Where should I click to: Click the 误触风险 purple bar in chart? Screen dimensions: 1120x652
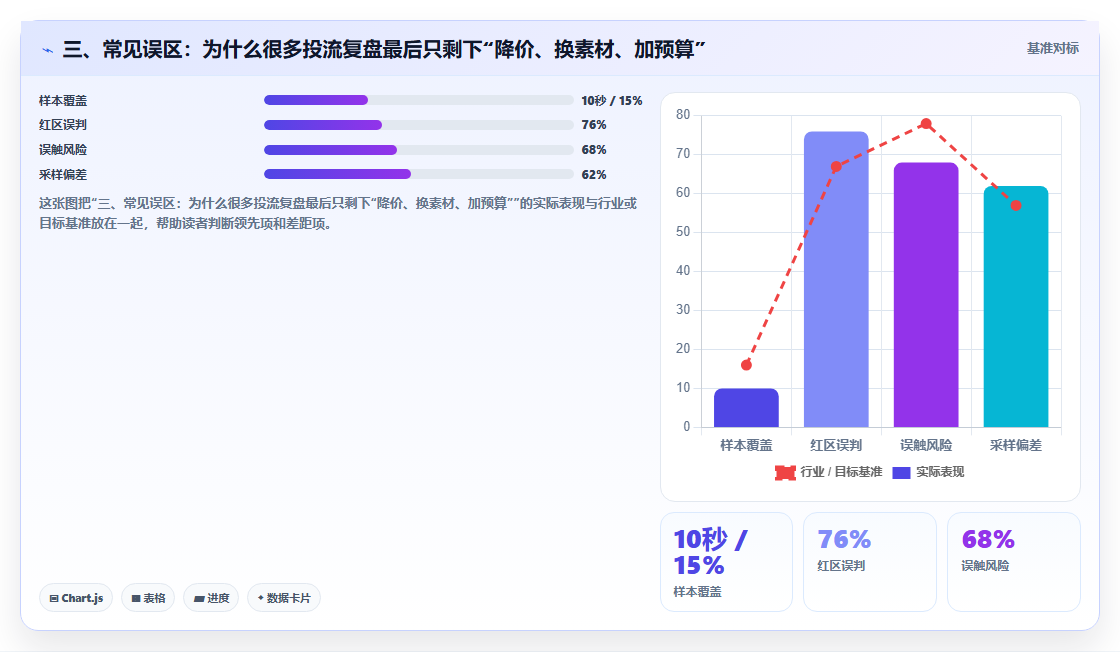coord(926,295)
